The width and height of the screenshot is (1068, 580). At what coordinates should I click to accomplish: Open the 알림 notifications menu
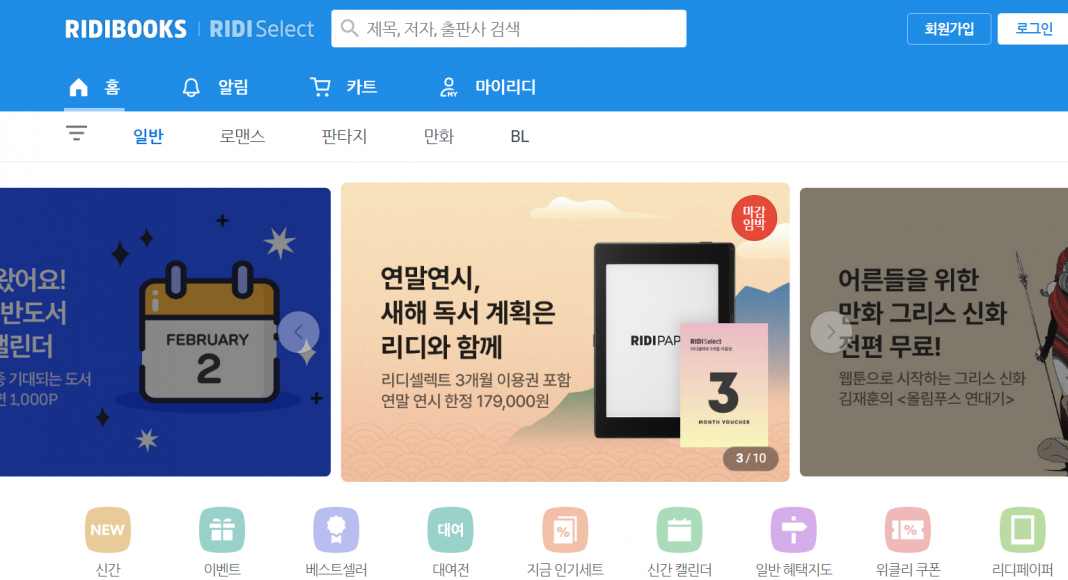coord(215,87)
